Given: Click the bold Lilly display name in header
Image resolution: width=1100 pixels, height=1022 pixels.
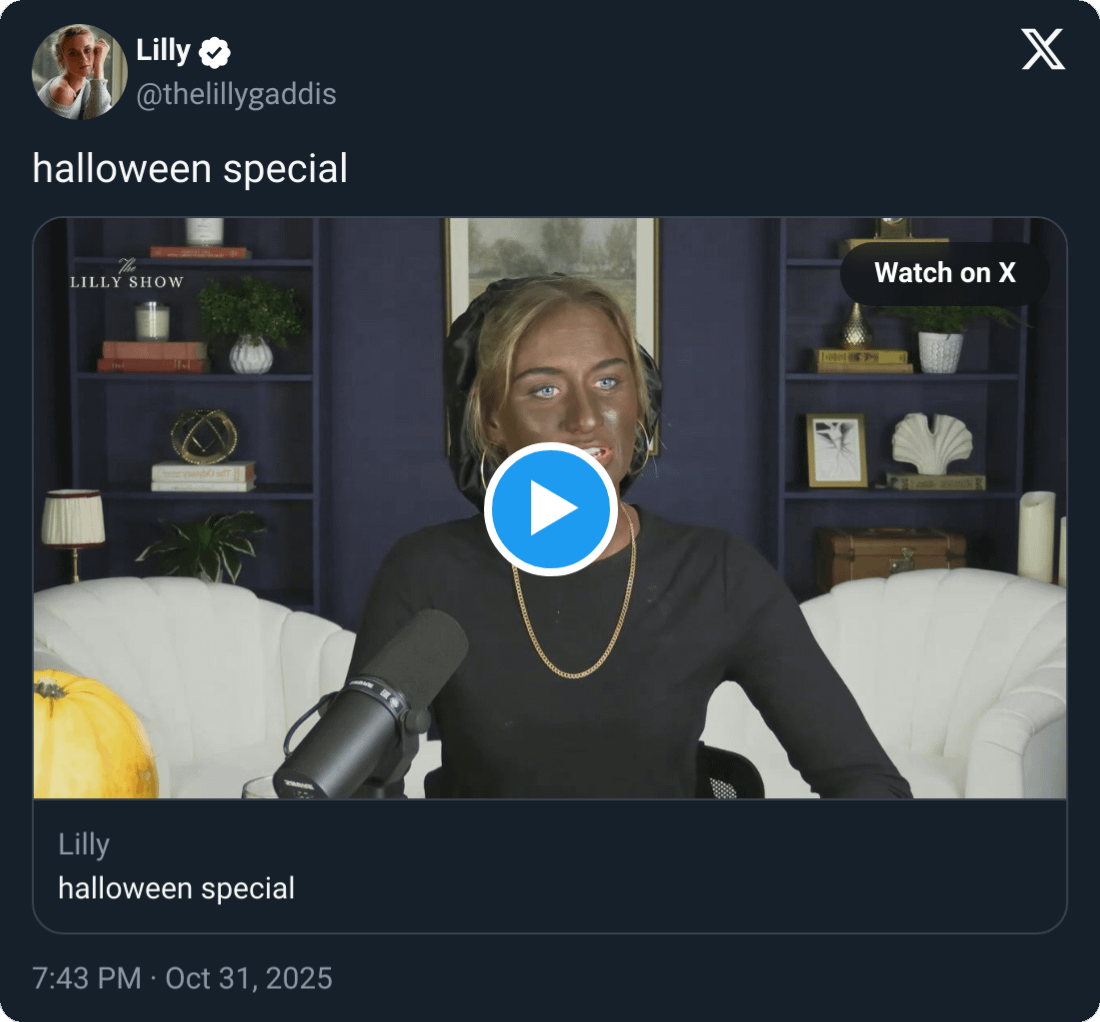Looking at the screenshot, I should coord(163,50).
